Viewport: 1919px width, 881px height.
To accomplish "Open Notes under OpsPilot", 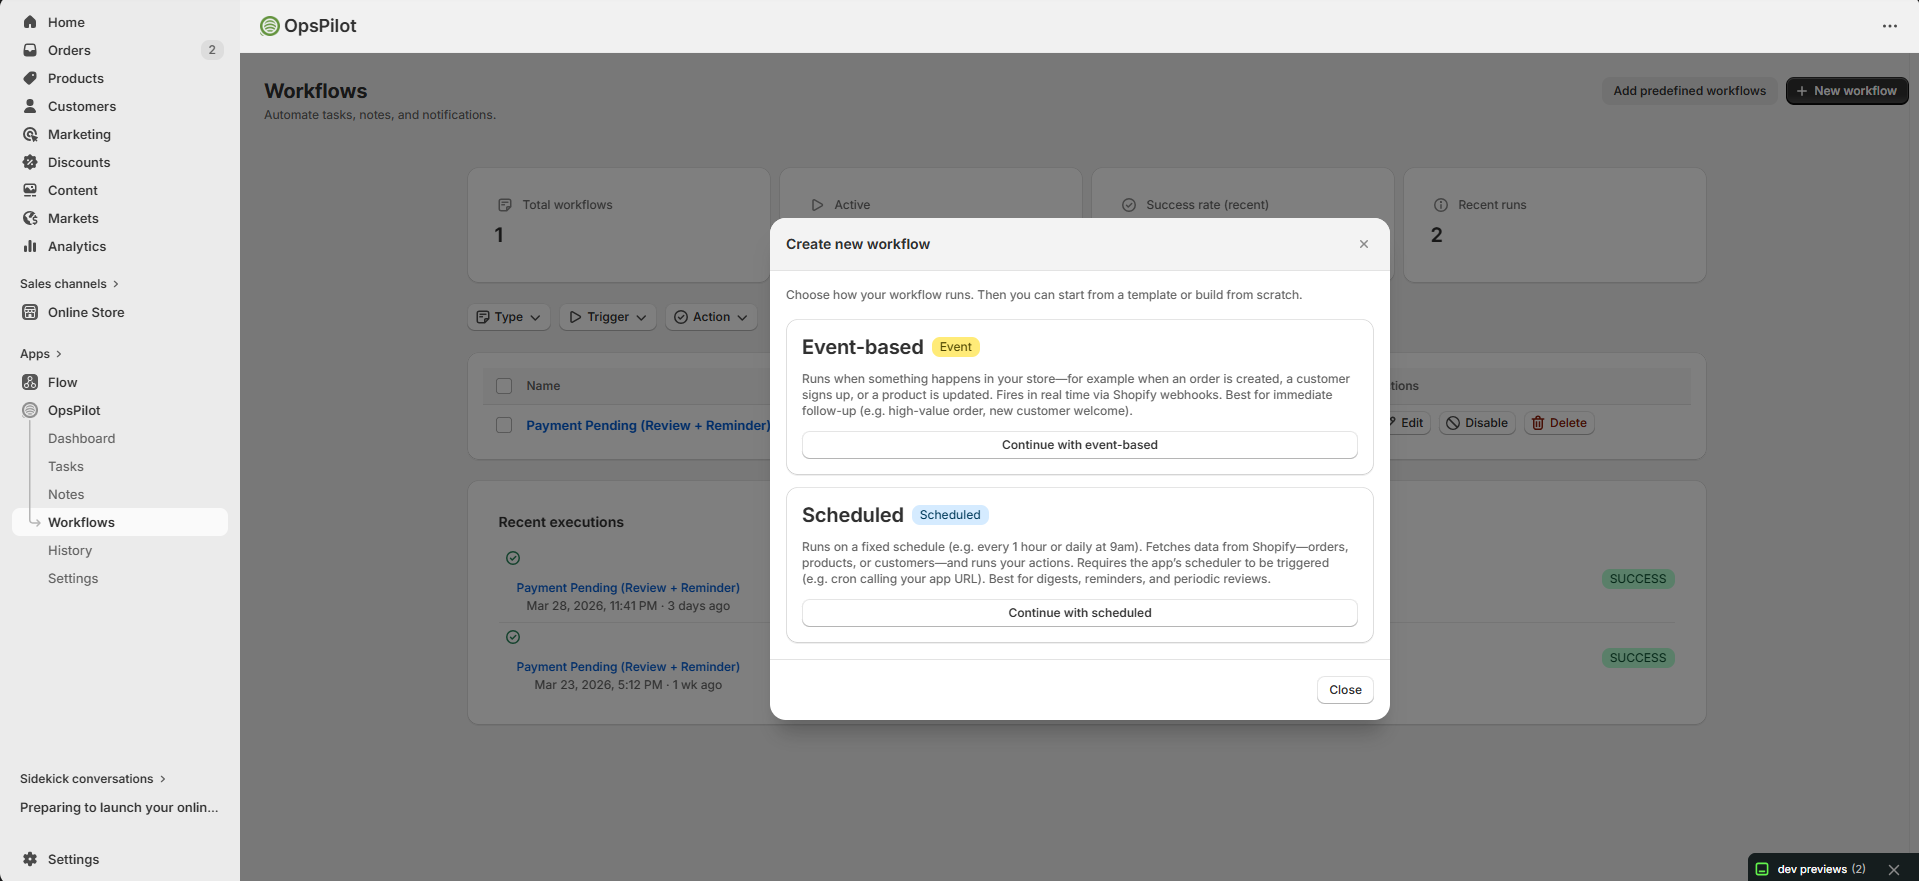I will tap(66, 494).
